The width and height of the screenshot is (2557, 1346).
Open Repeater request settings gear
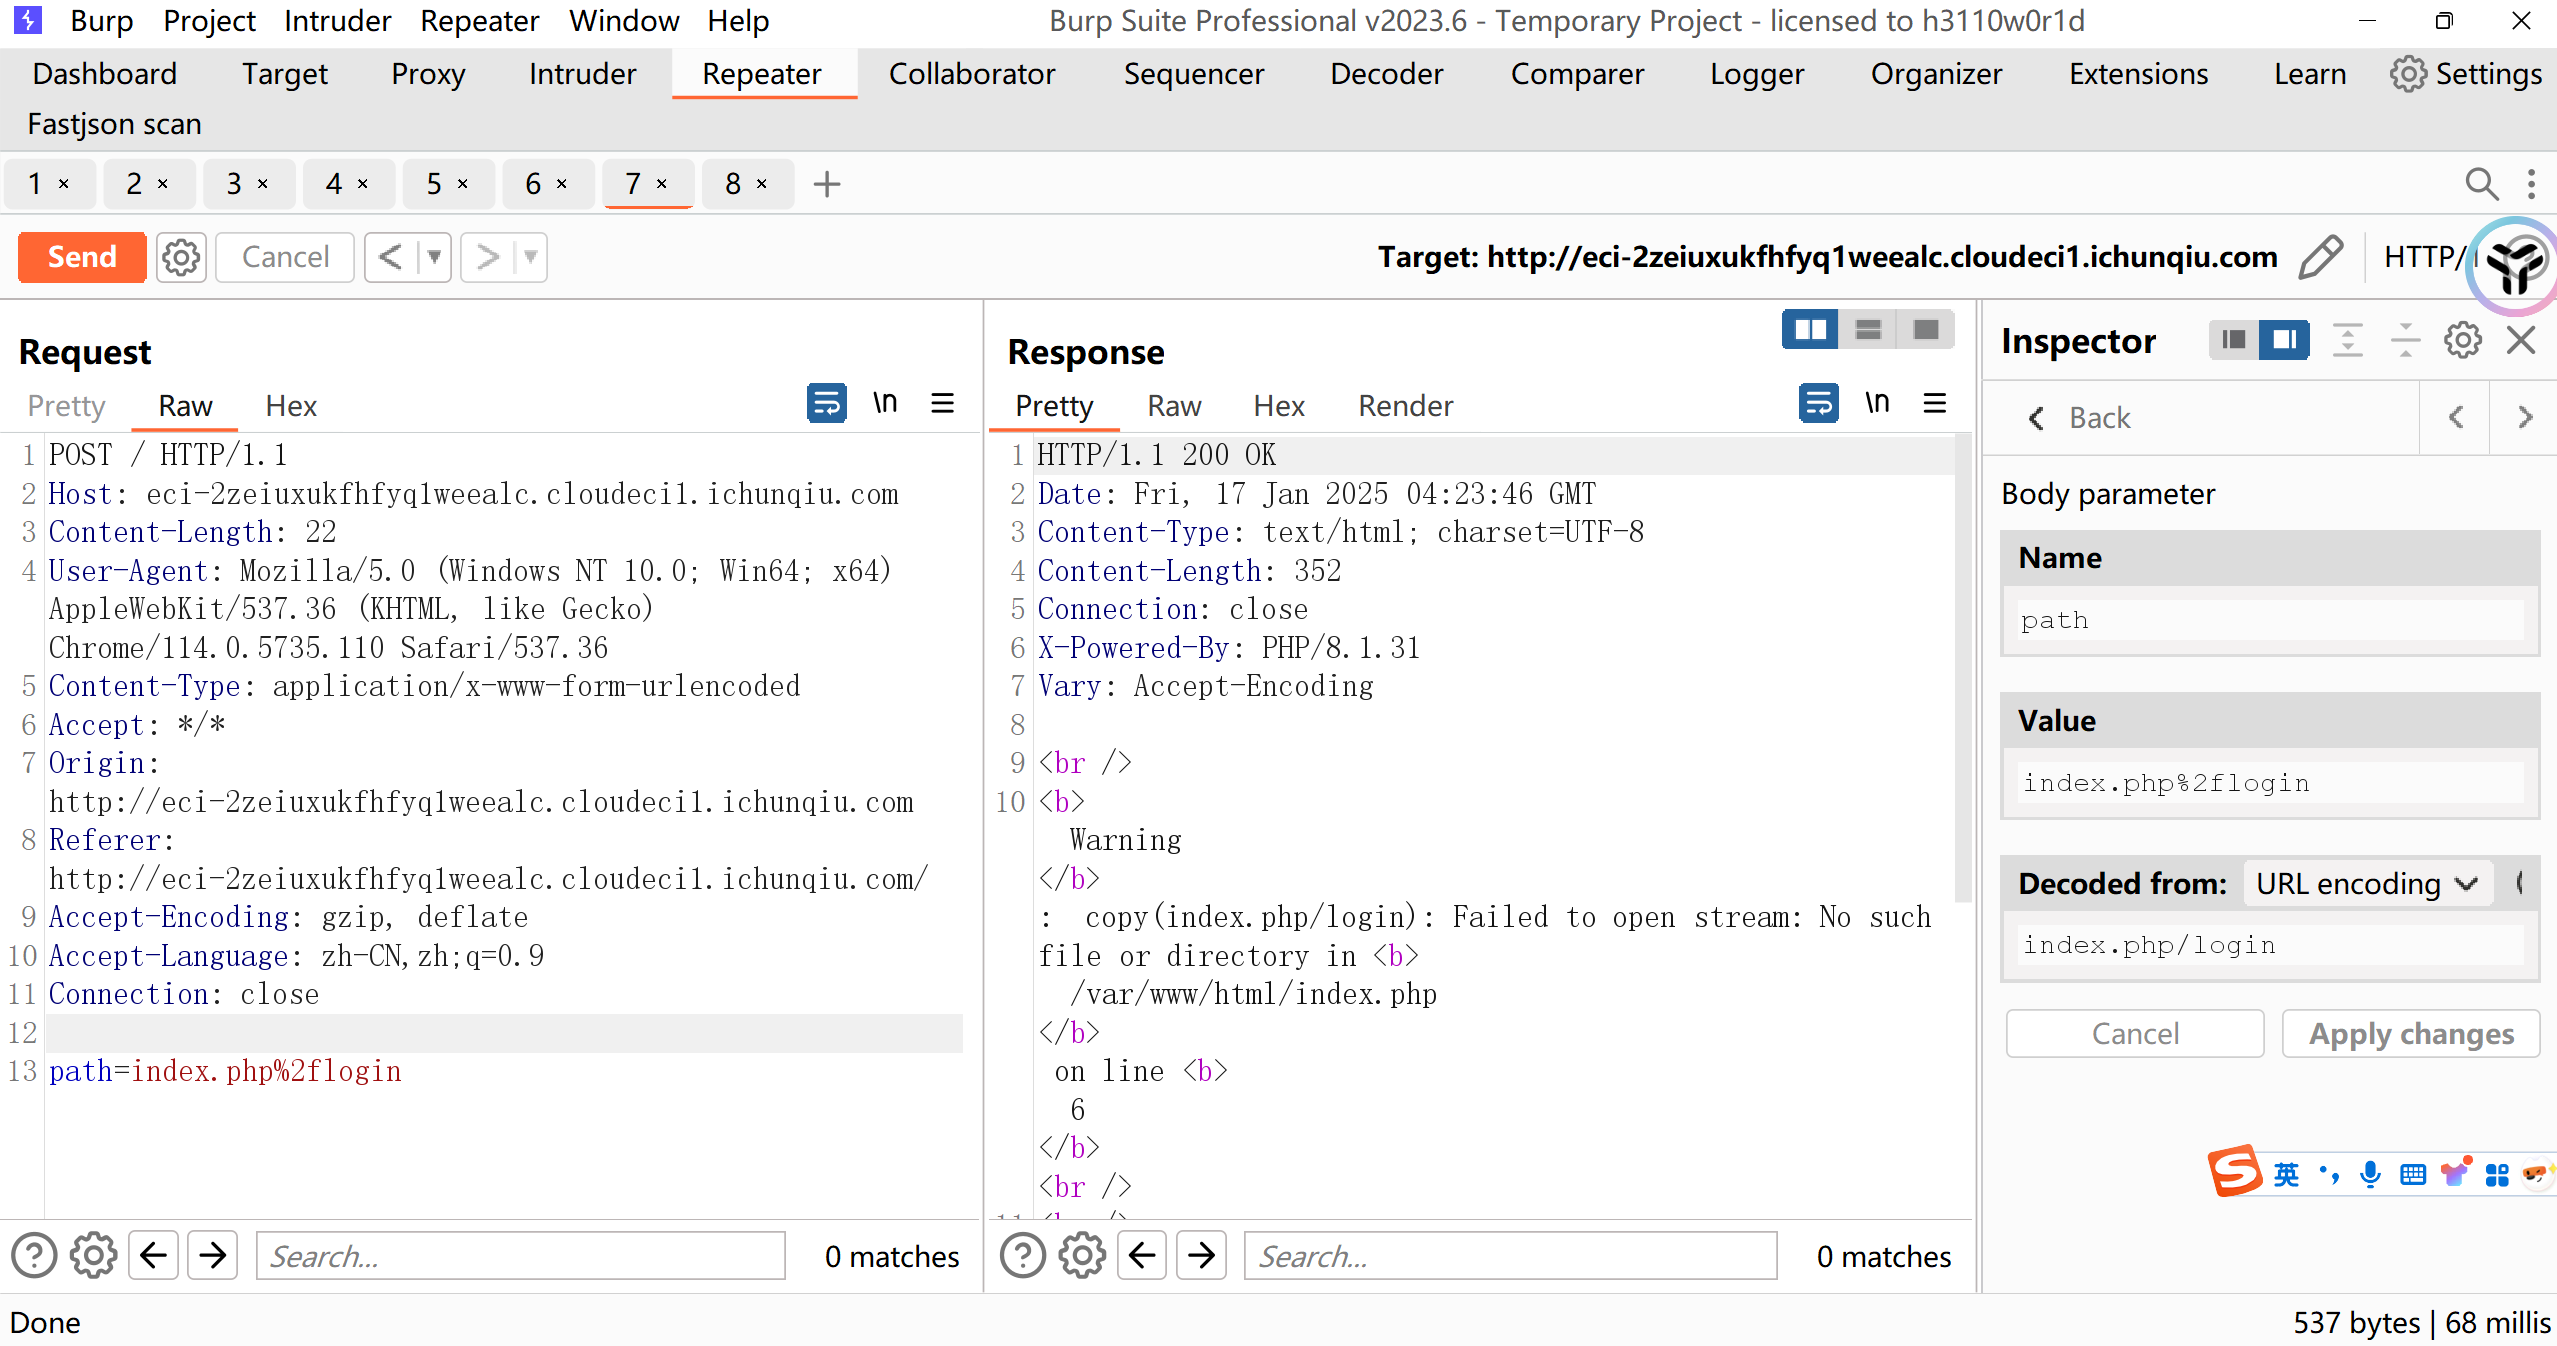point(181,257)
